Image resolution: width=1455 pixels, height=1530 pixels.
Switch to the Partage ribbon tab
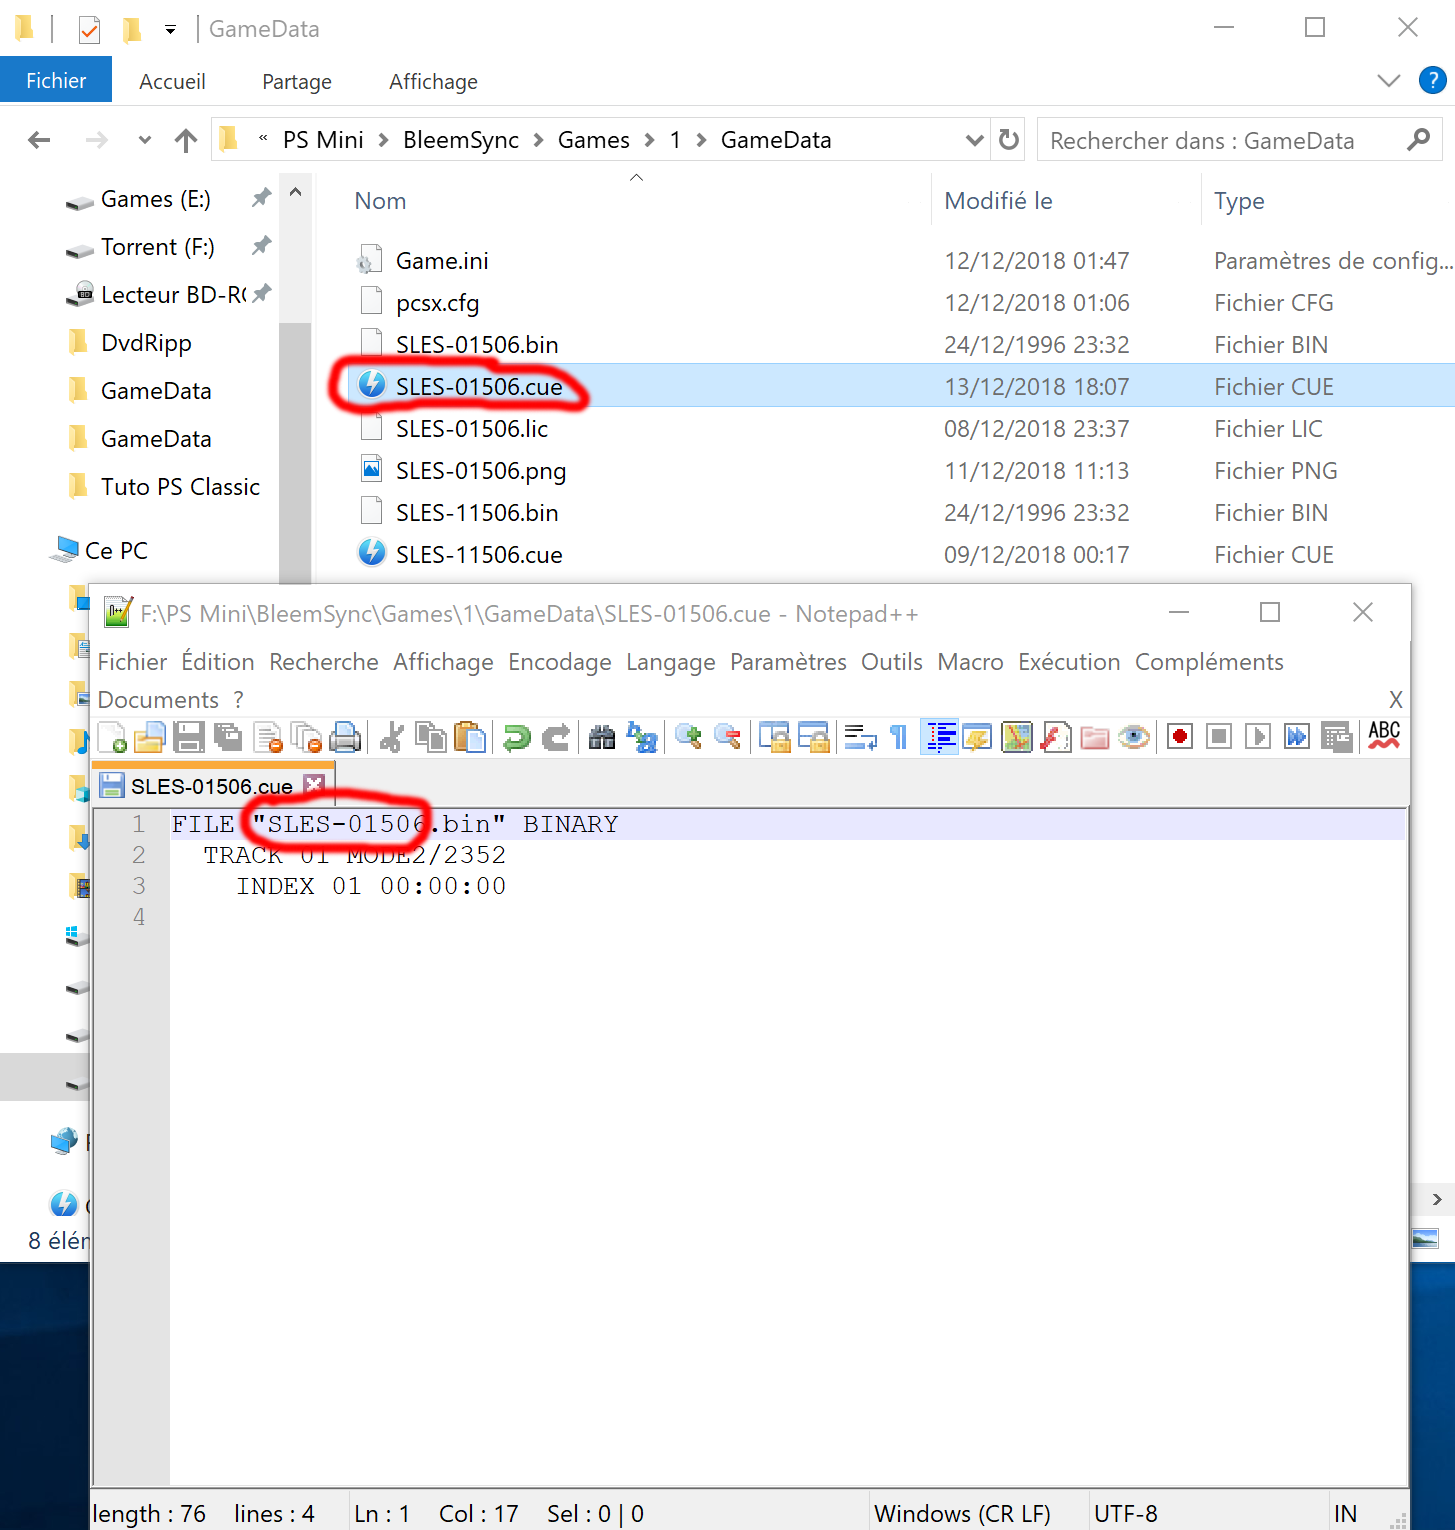(x=297, y=82)
